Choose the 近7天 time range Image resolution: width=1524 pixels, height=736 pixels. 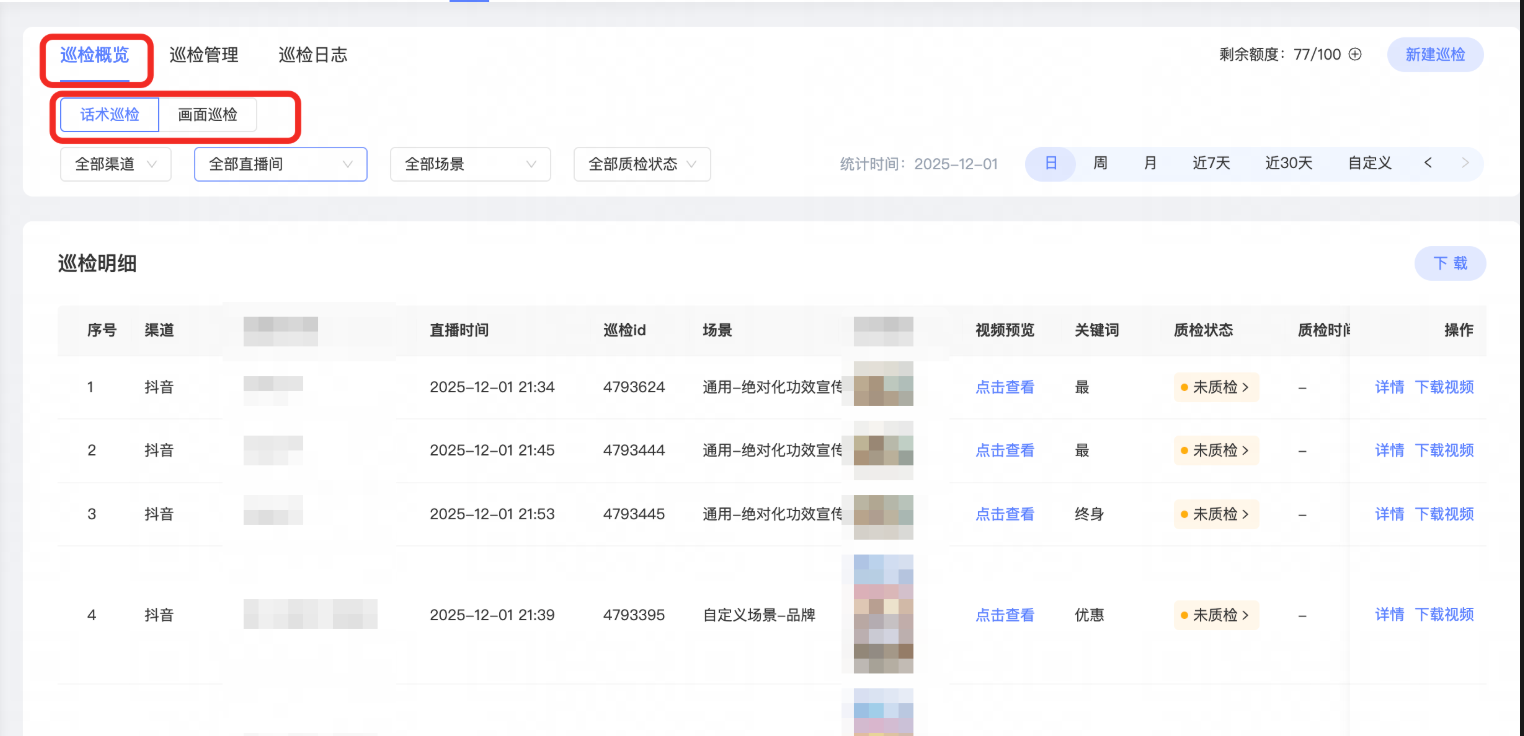point(1211,163)
